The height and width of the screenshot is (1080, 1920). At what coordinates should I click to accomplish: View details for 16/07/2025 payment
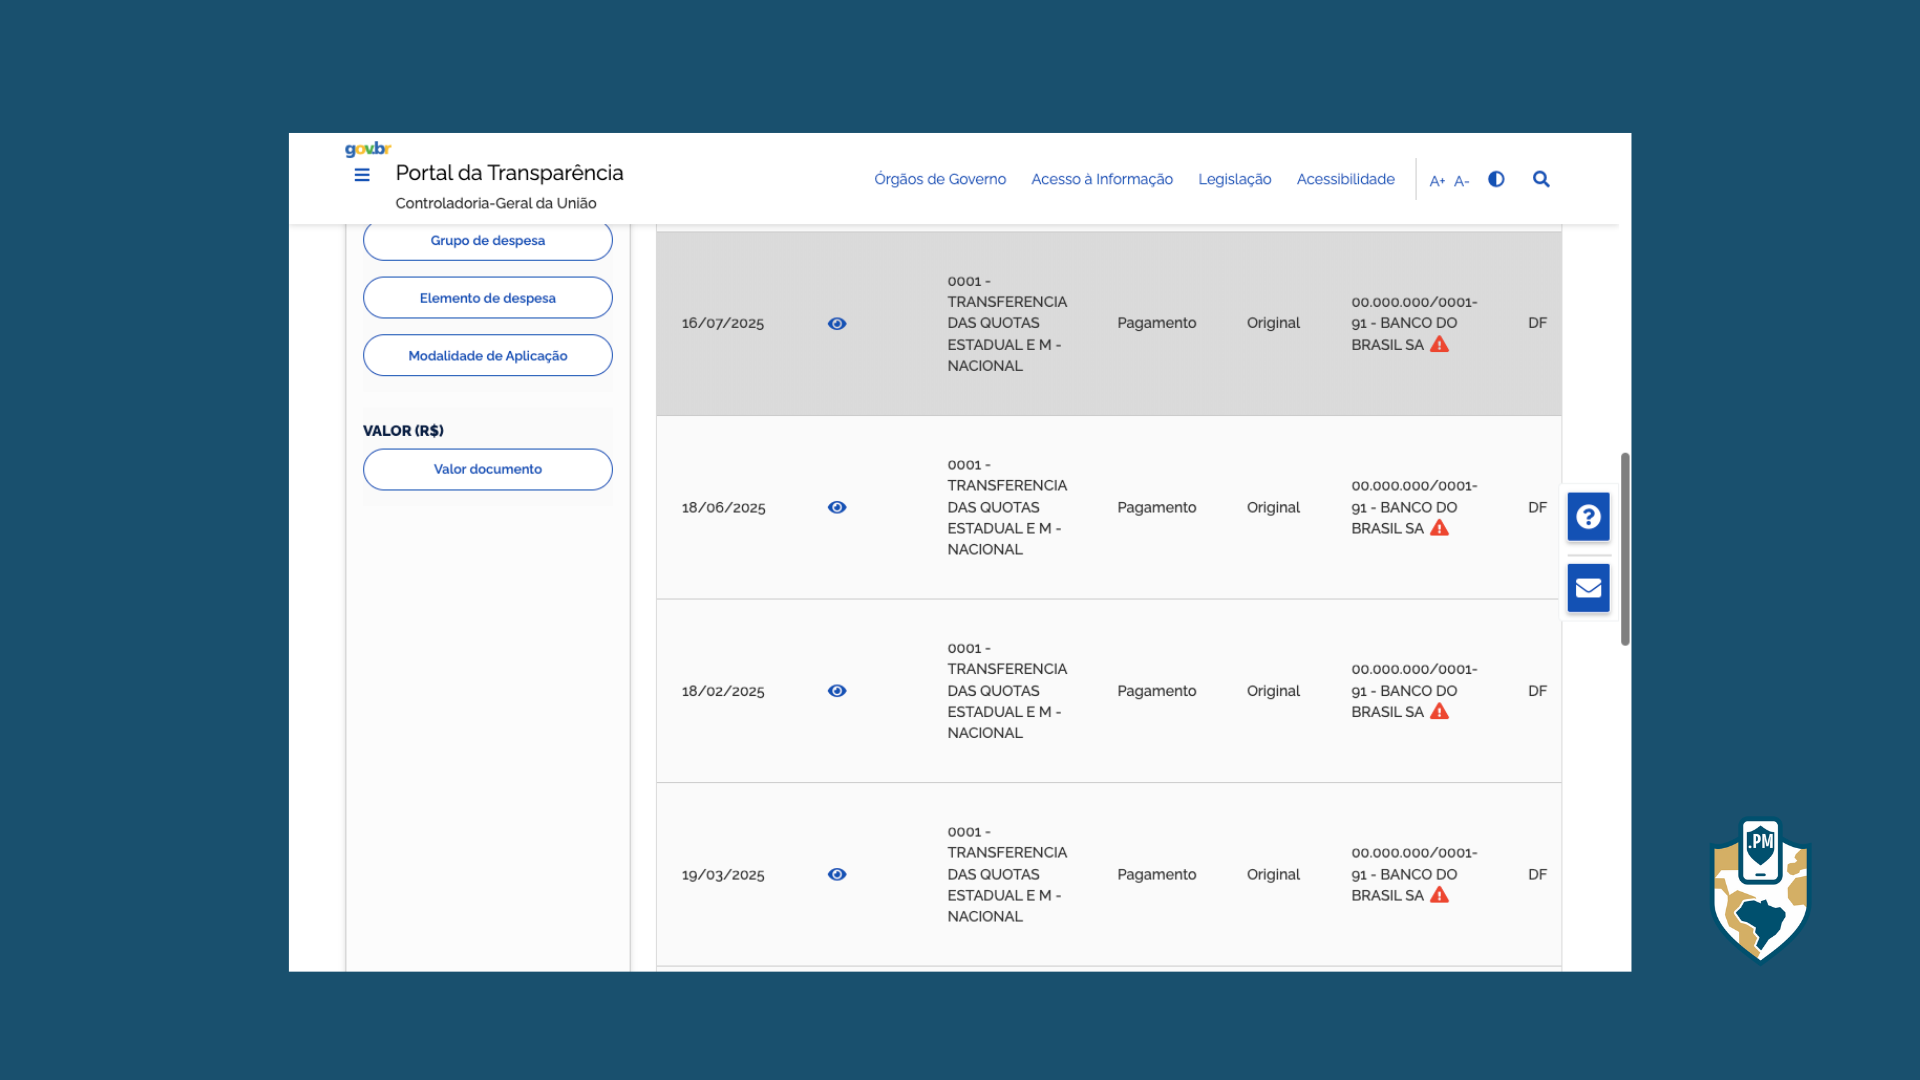837,324
